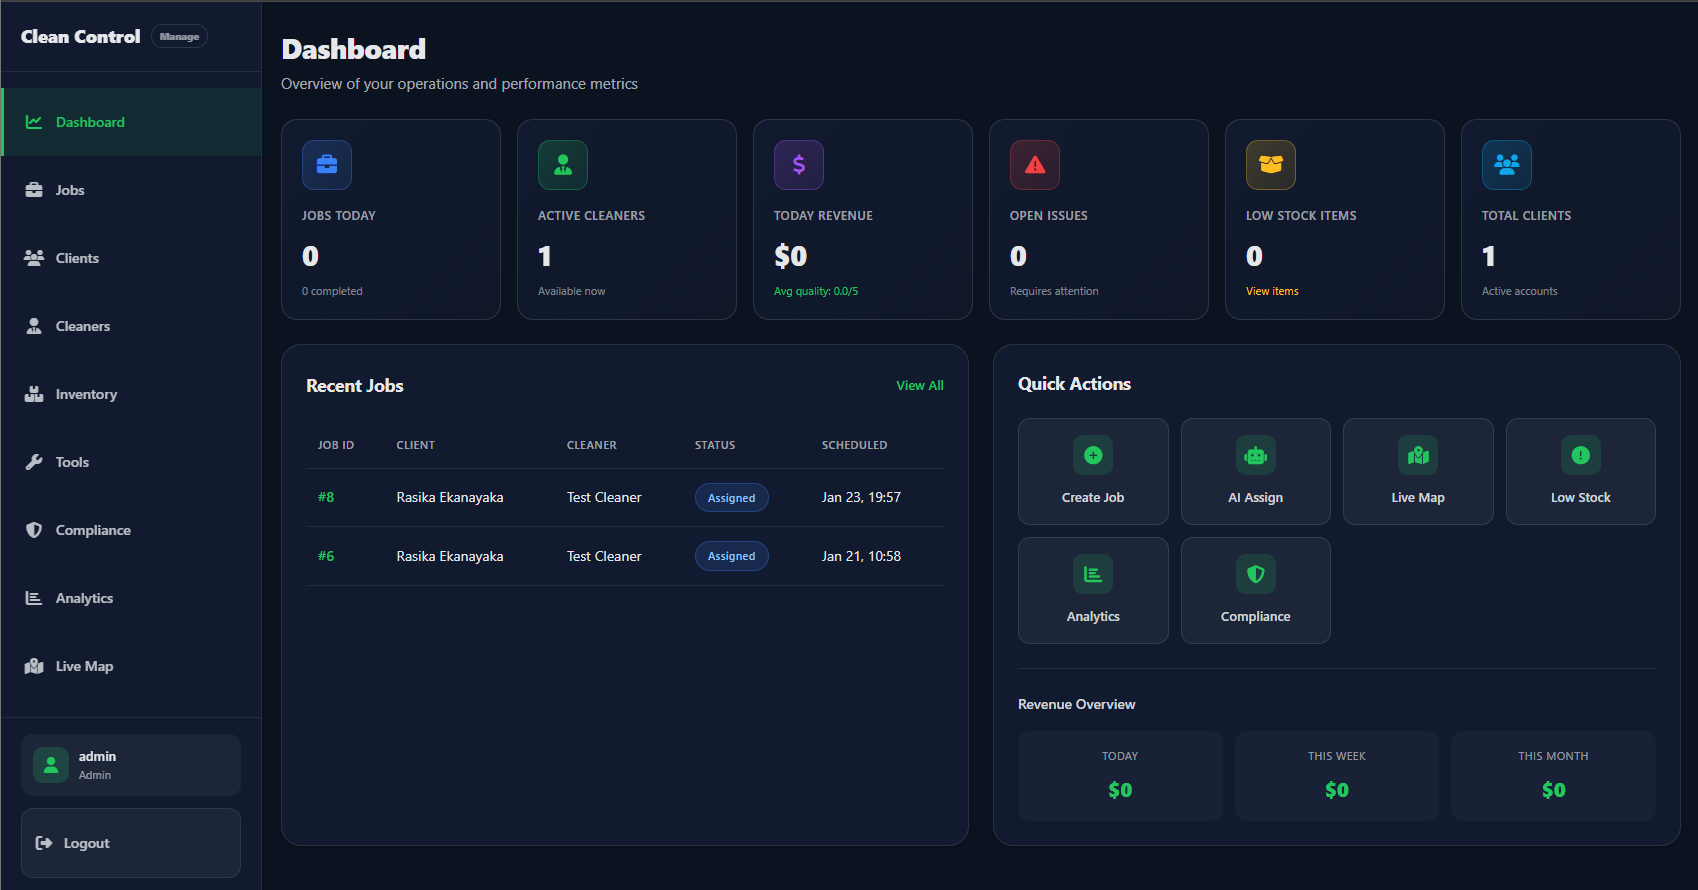This screenshot has width=1698, height=890.
Task: Click the Jobs briefcase icon in sidebar
Action: point(34,190)
